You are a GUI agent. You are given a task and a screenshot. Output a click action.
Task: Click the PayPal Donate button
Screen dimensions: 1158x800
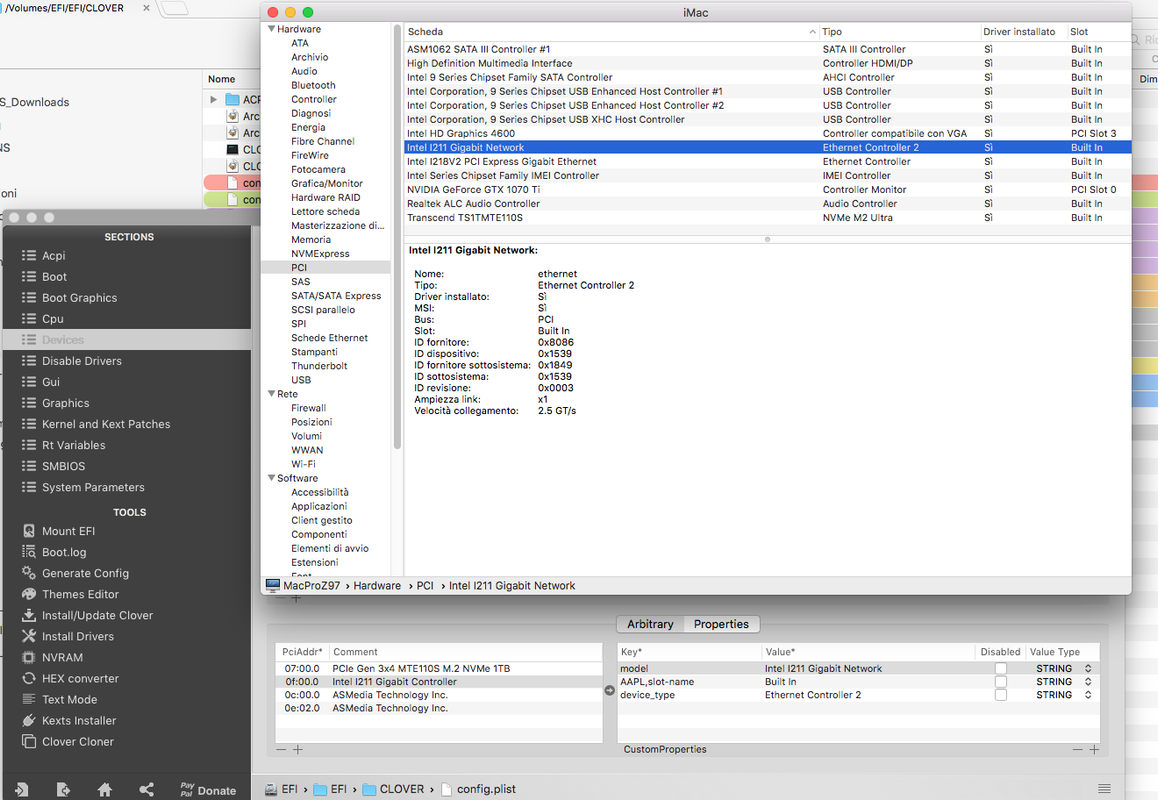208,790
